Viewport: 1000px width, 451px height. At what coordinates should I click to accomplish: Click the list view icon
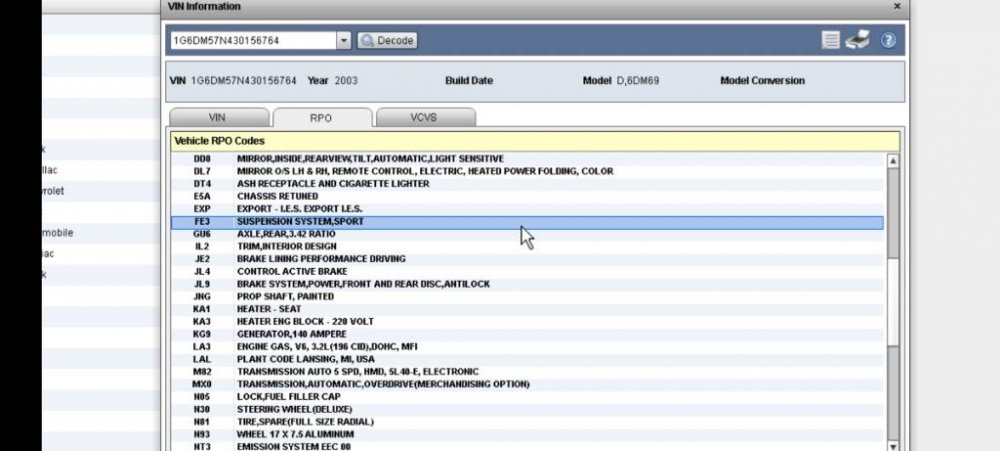point(830,40)
